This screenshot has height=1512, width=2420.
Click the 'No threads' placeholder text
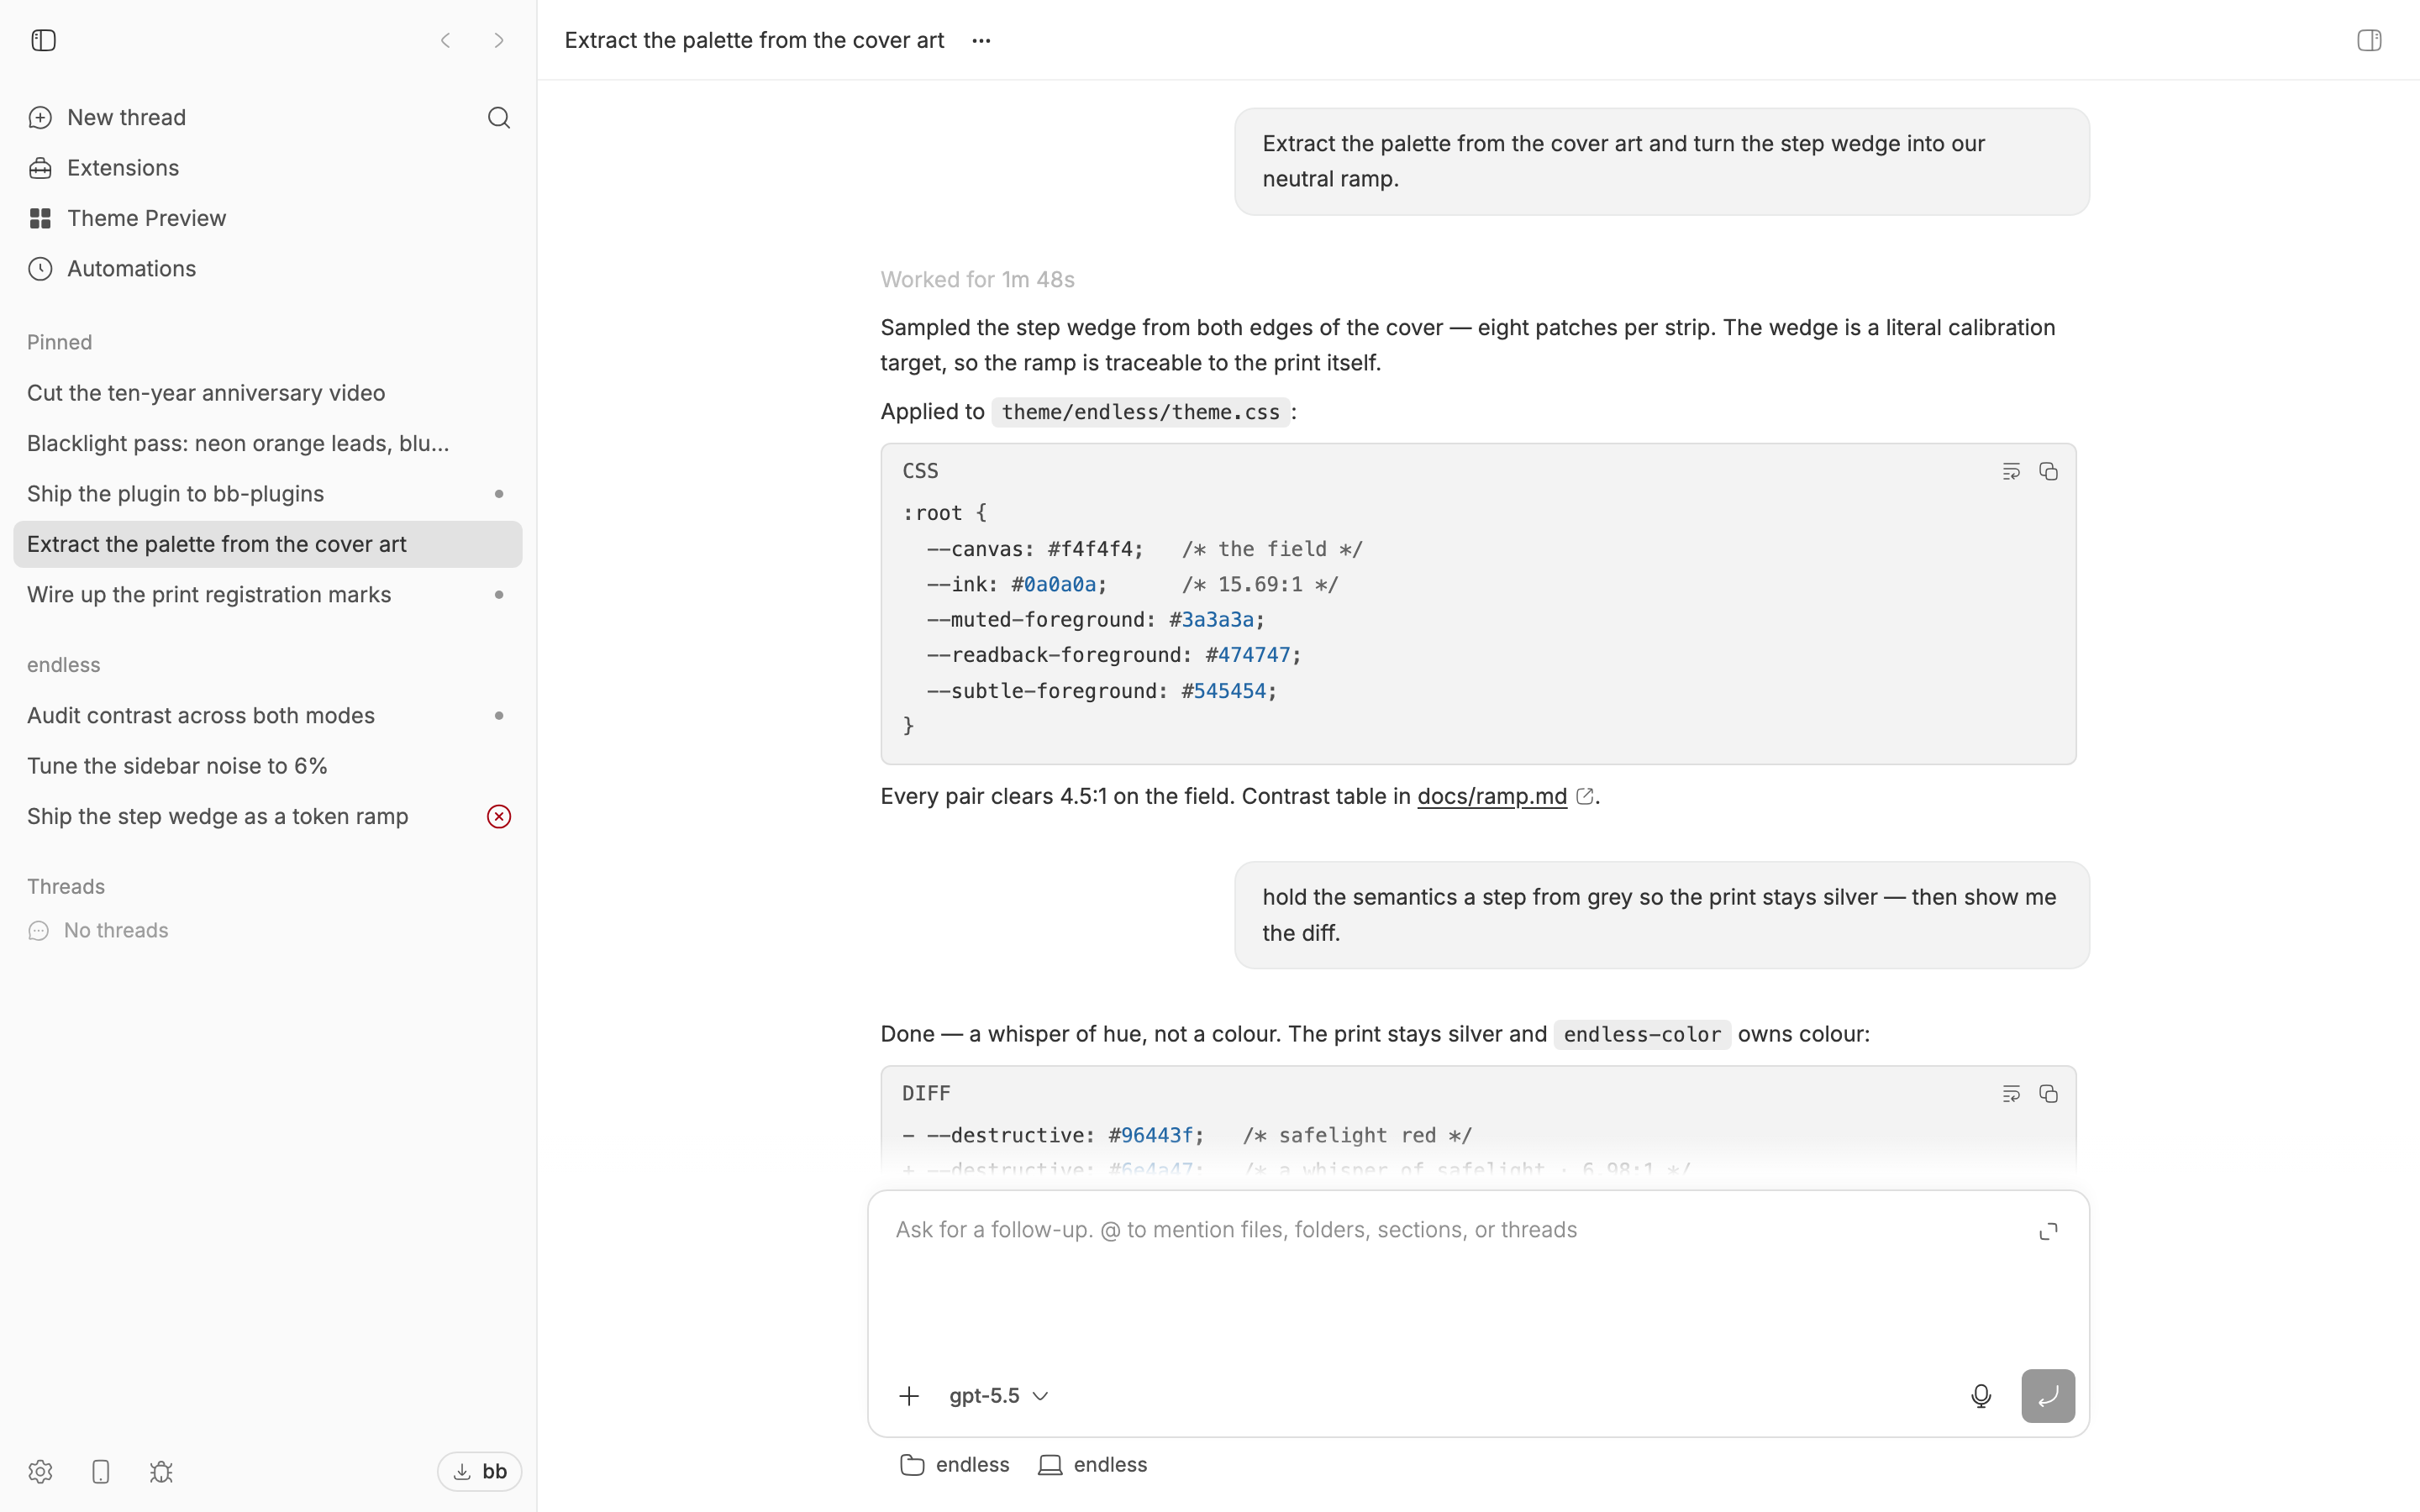click(x=116, y=931)
